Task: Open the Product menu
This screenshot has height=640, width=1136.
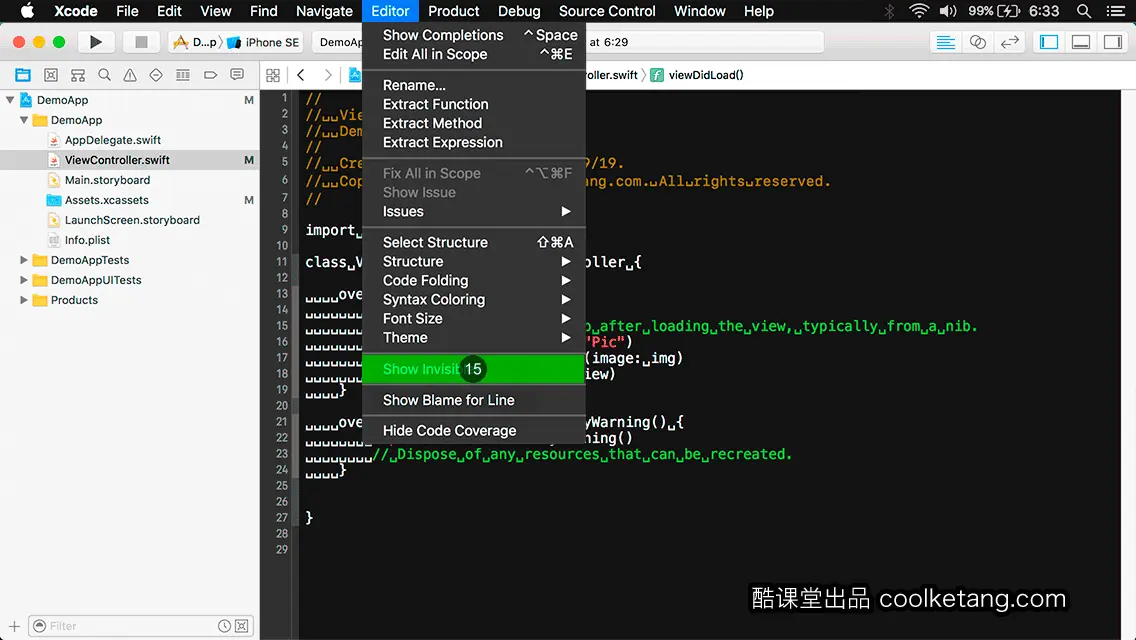Action: coord(454,11)
